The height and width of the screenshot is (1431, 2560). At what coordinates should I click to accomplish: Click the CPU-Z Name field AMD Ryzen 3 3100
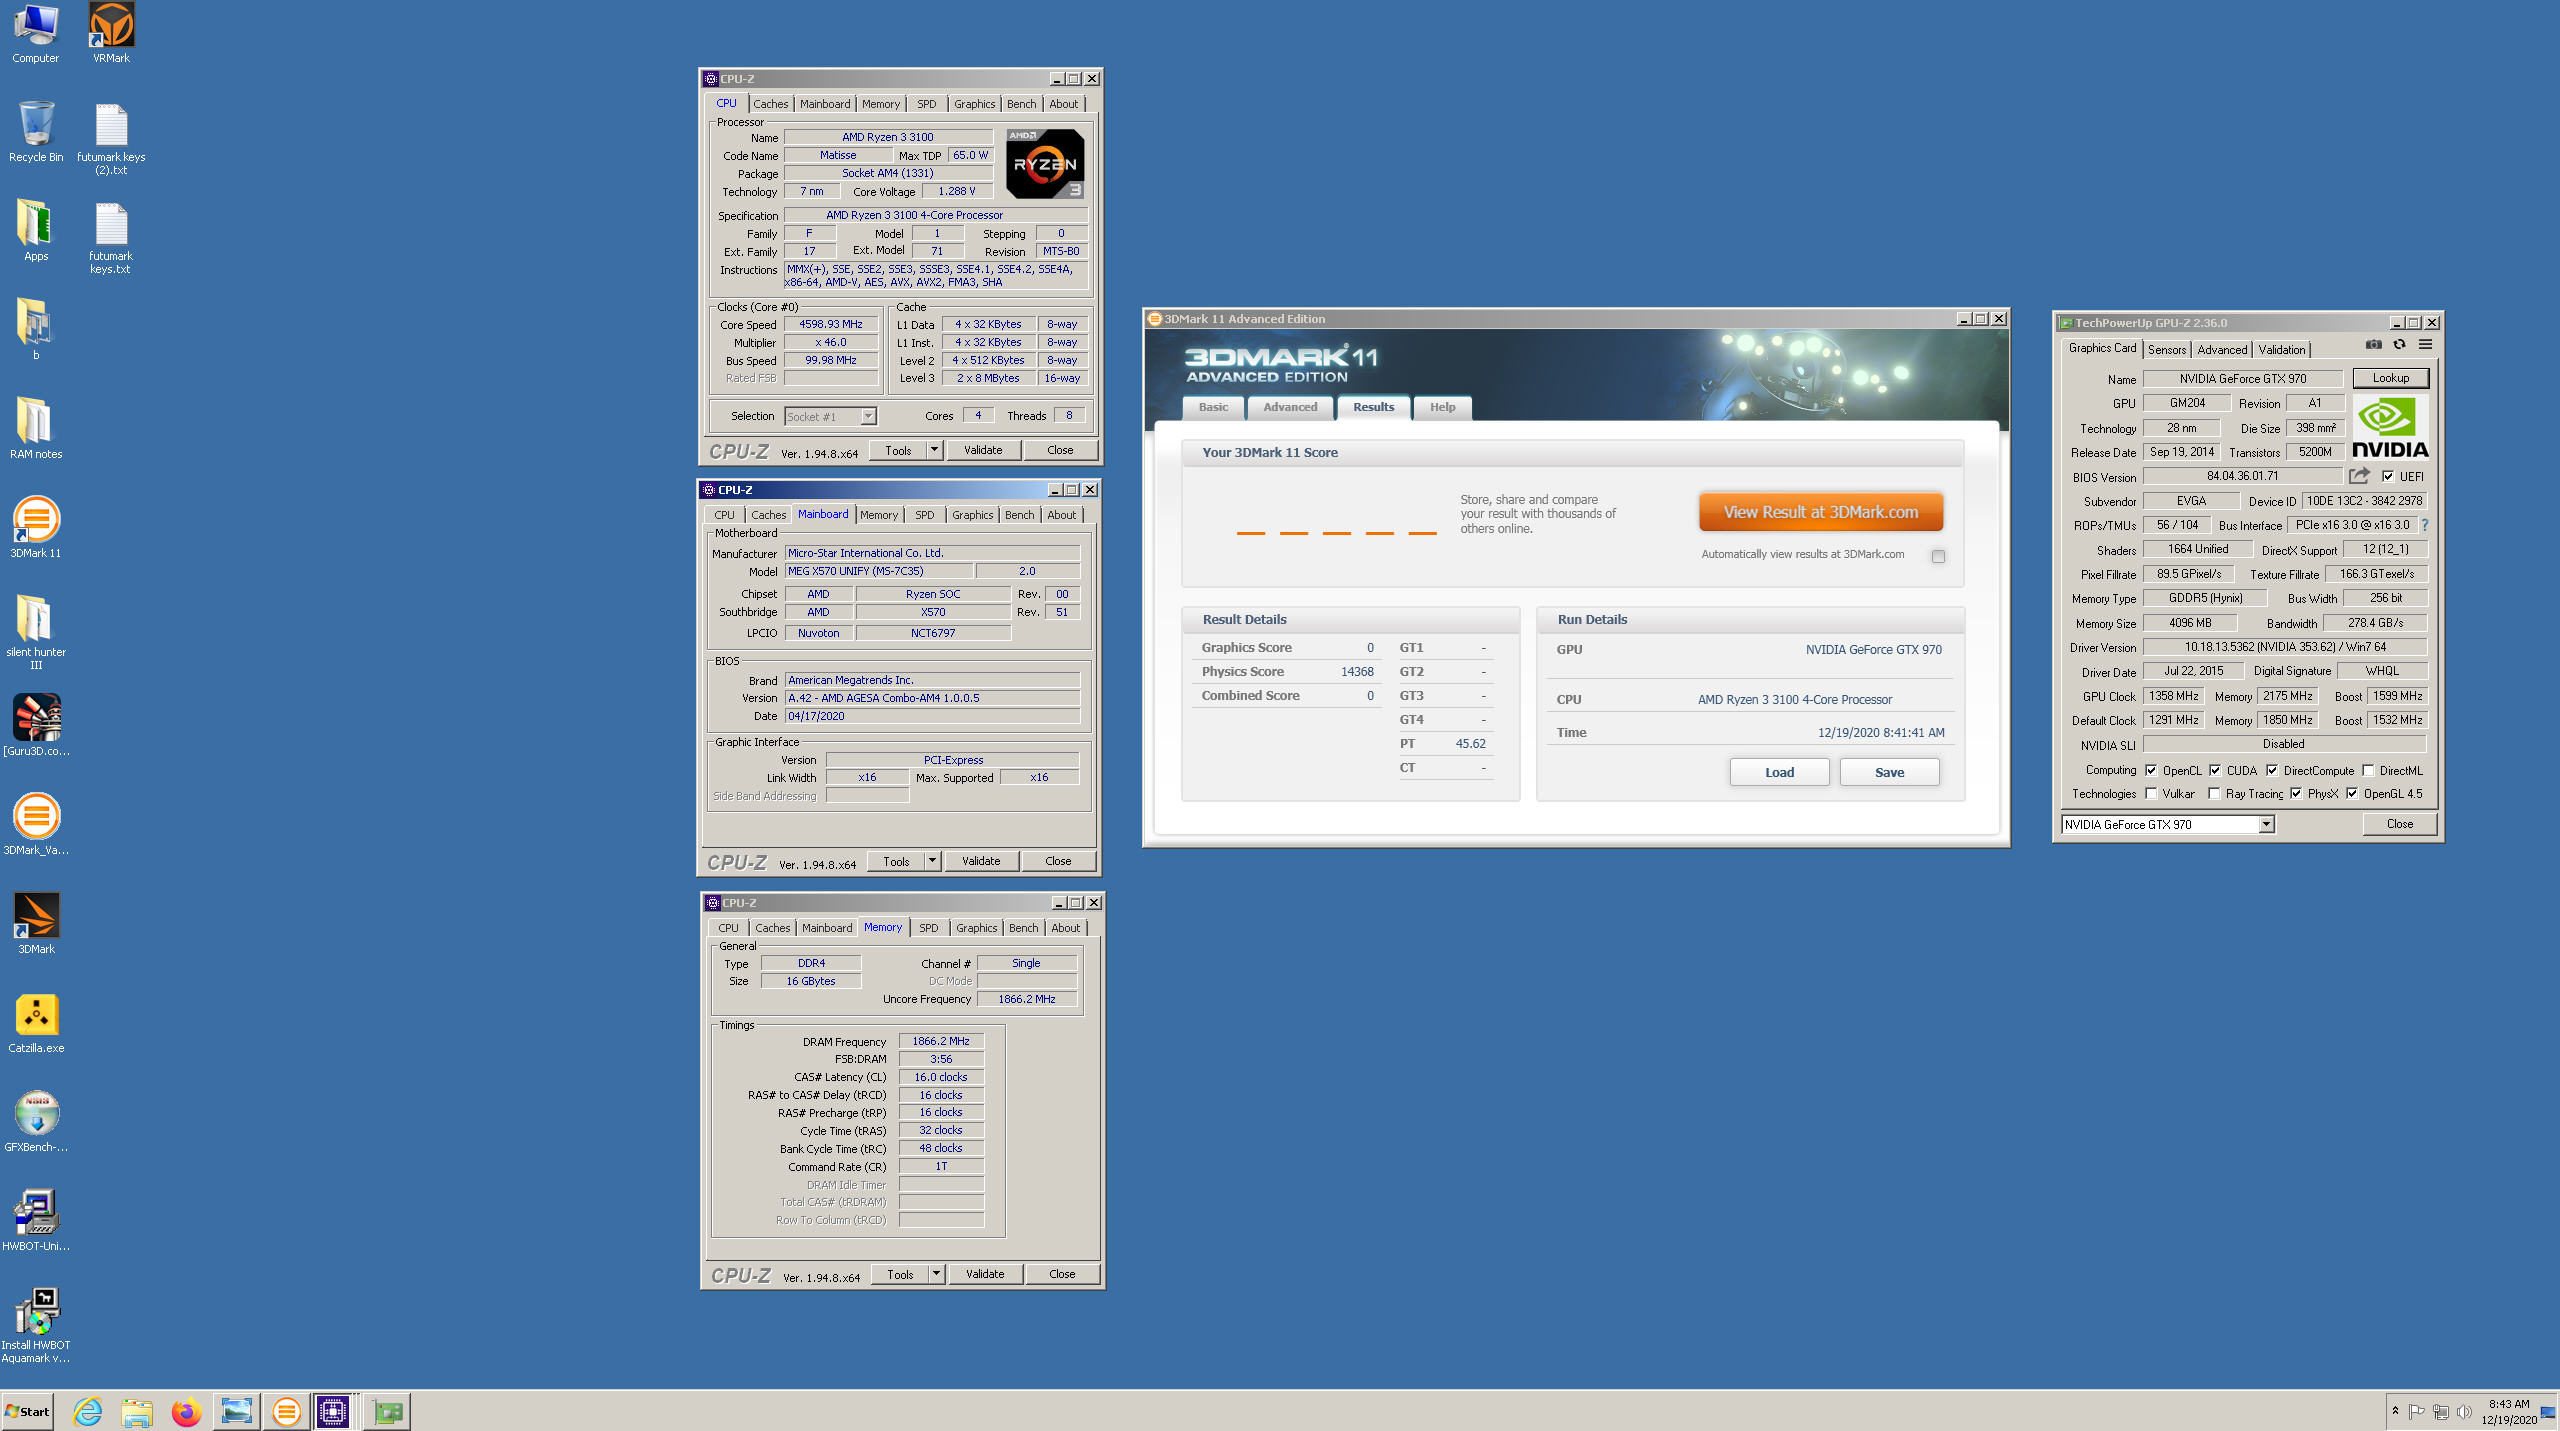coord(888,137)
